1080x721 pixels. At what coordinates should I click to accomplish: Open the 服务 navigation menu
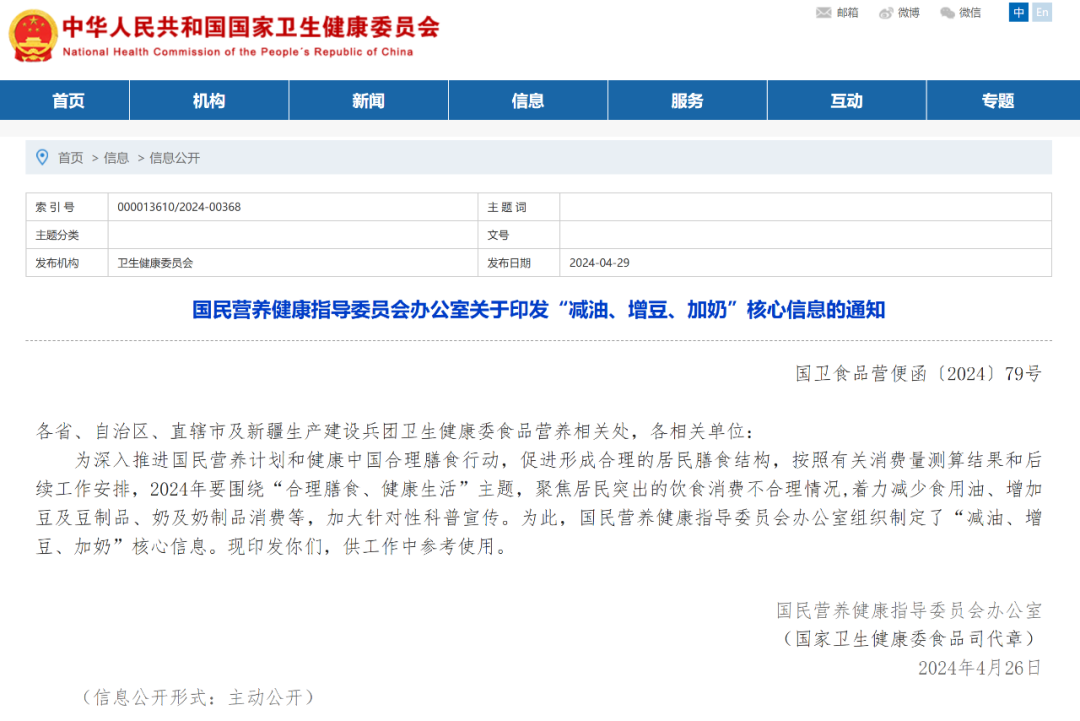tap(687, 100)
